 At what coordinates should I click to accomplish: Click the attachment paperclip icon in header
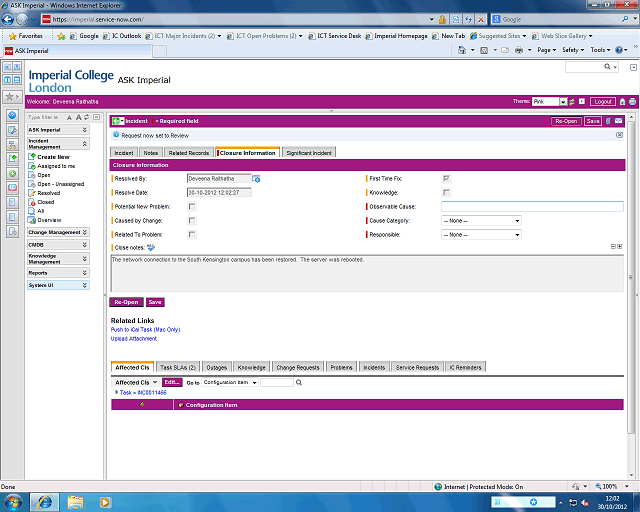pyautogui.click(x=608, y=121)
